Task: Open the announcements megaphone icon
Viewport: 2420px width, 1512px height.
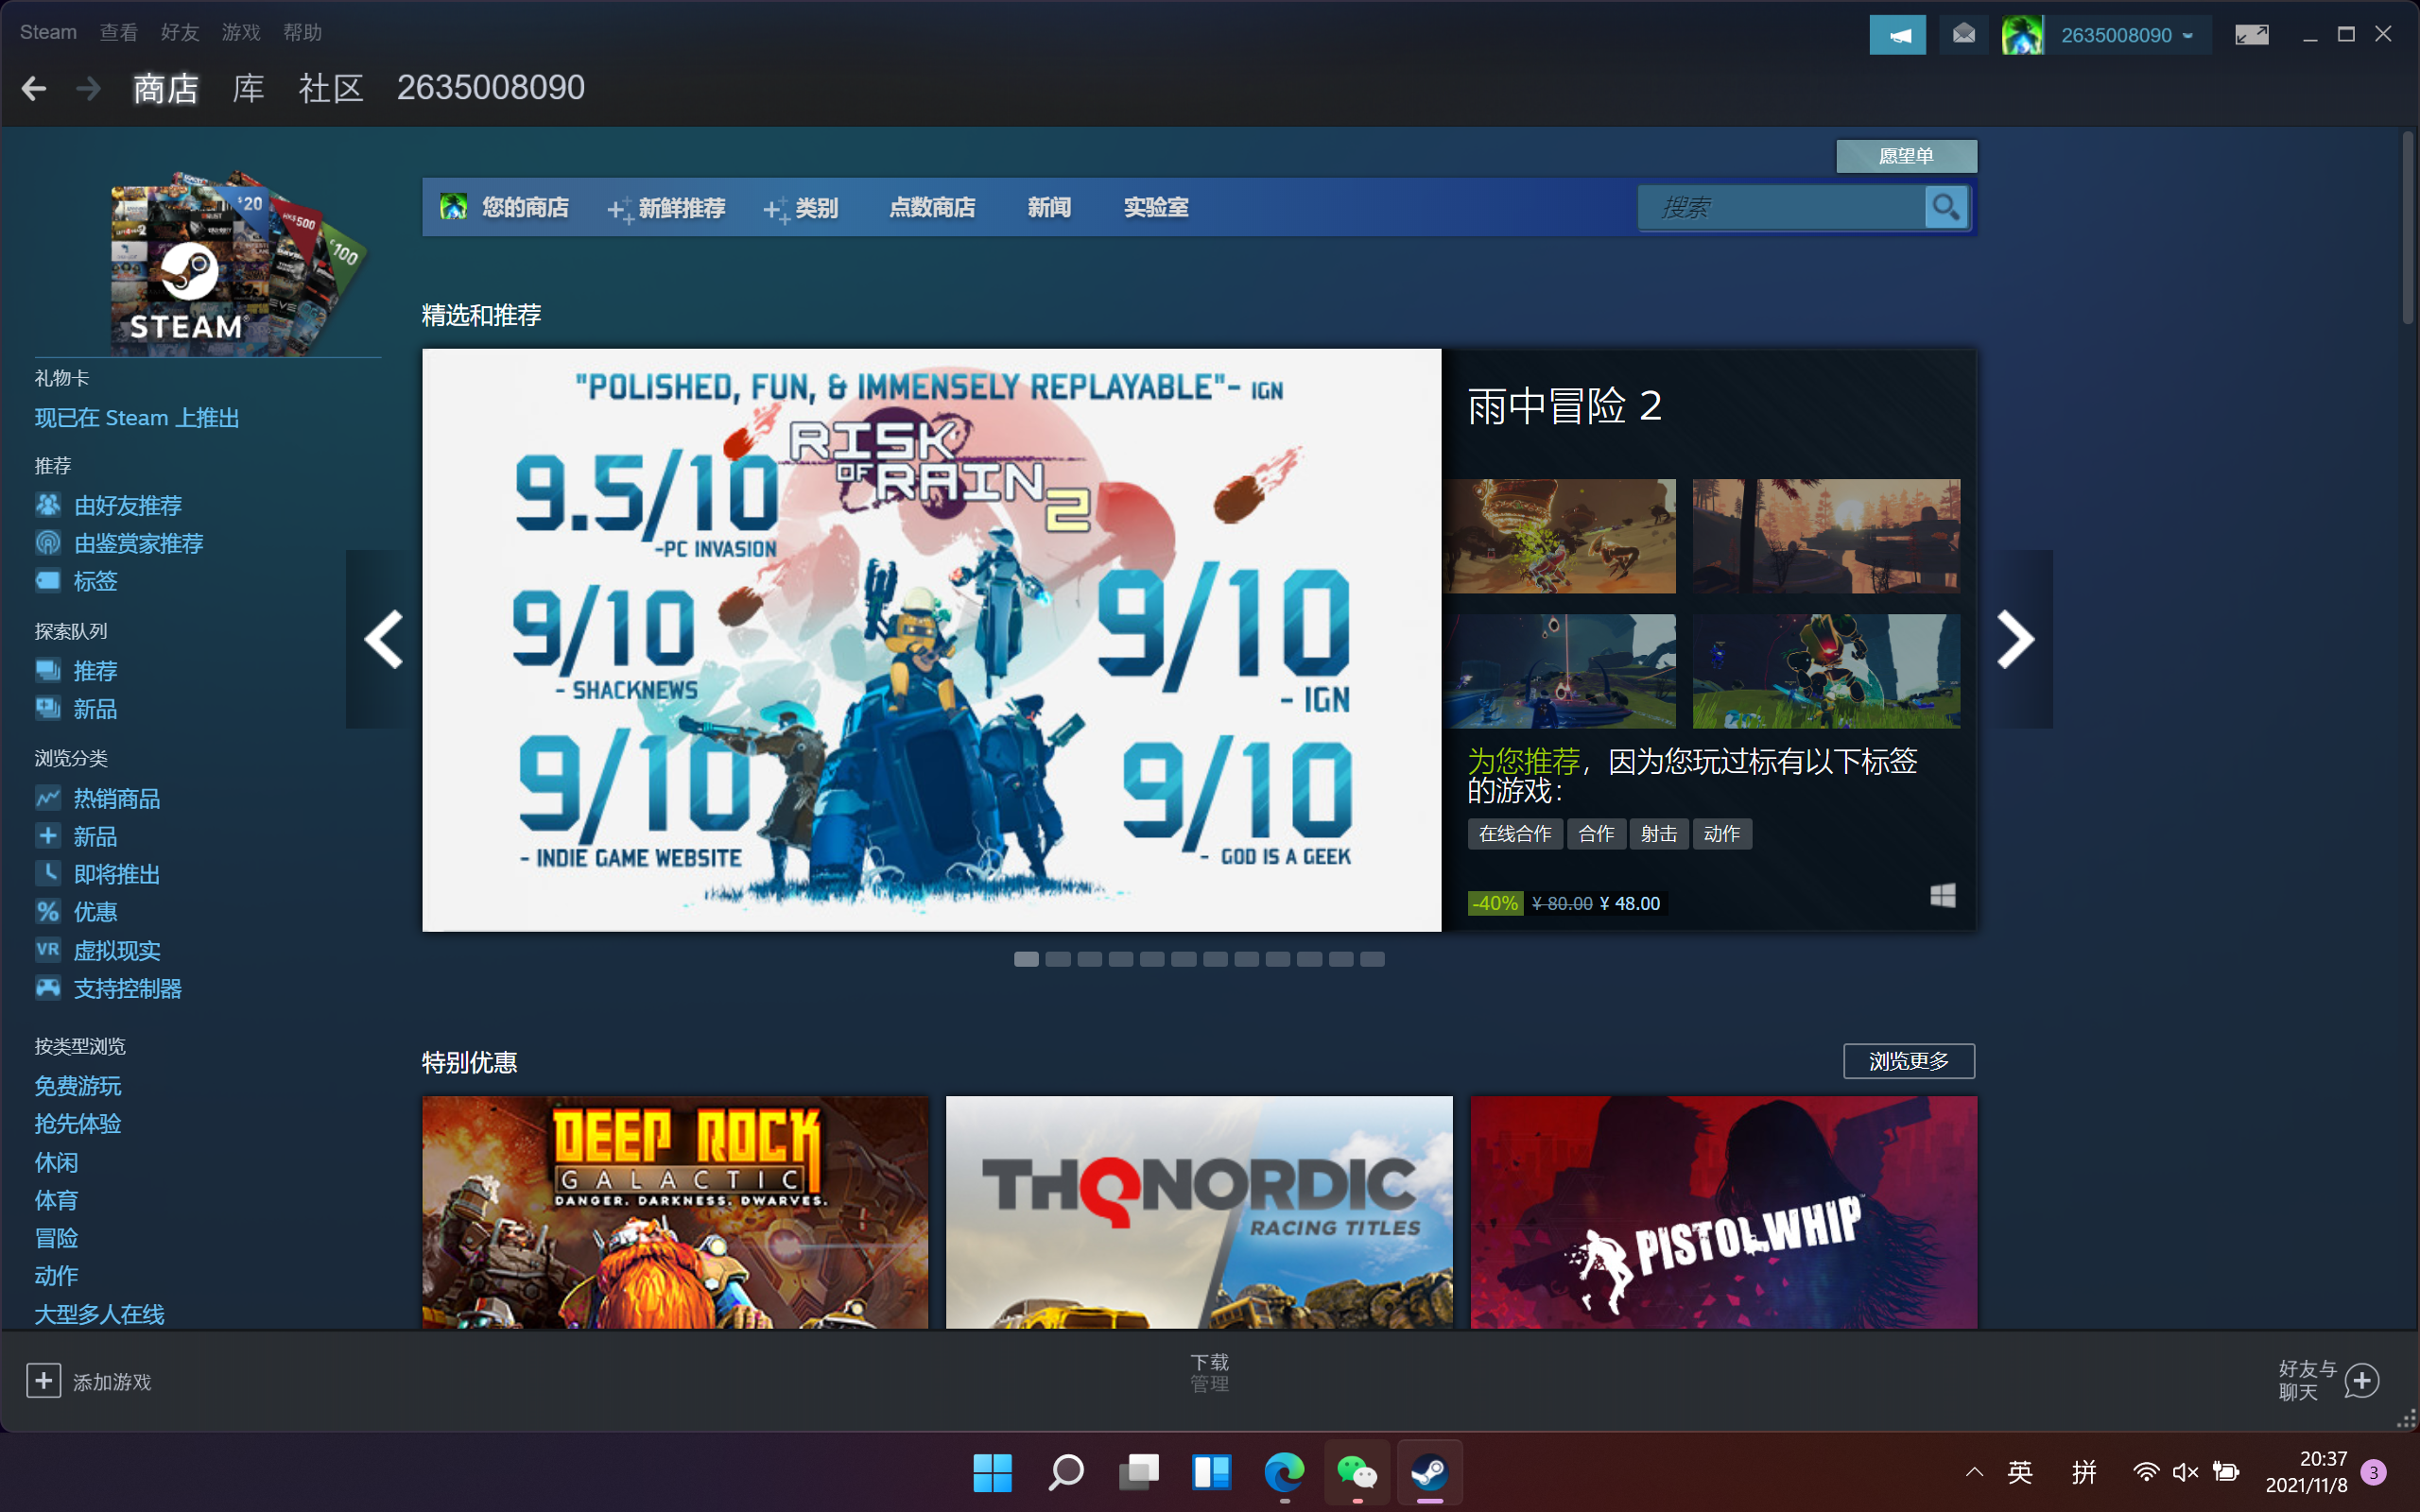Action: (x=1897, y=35)
